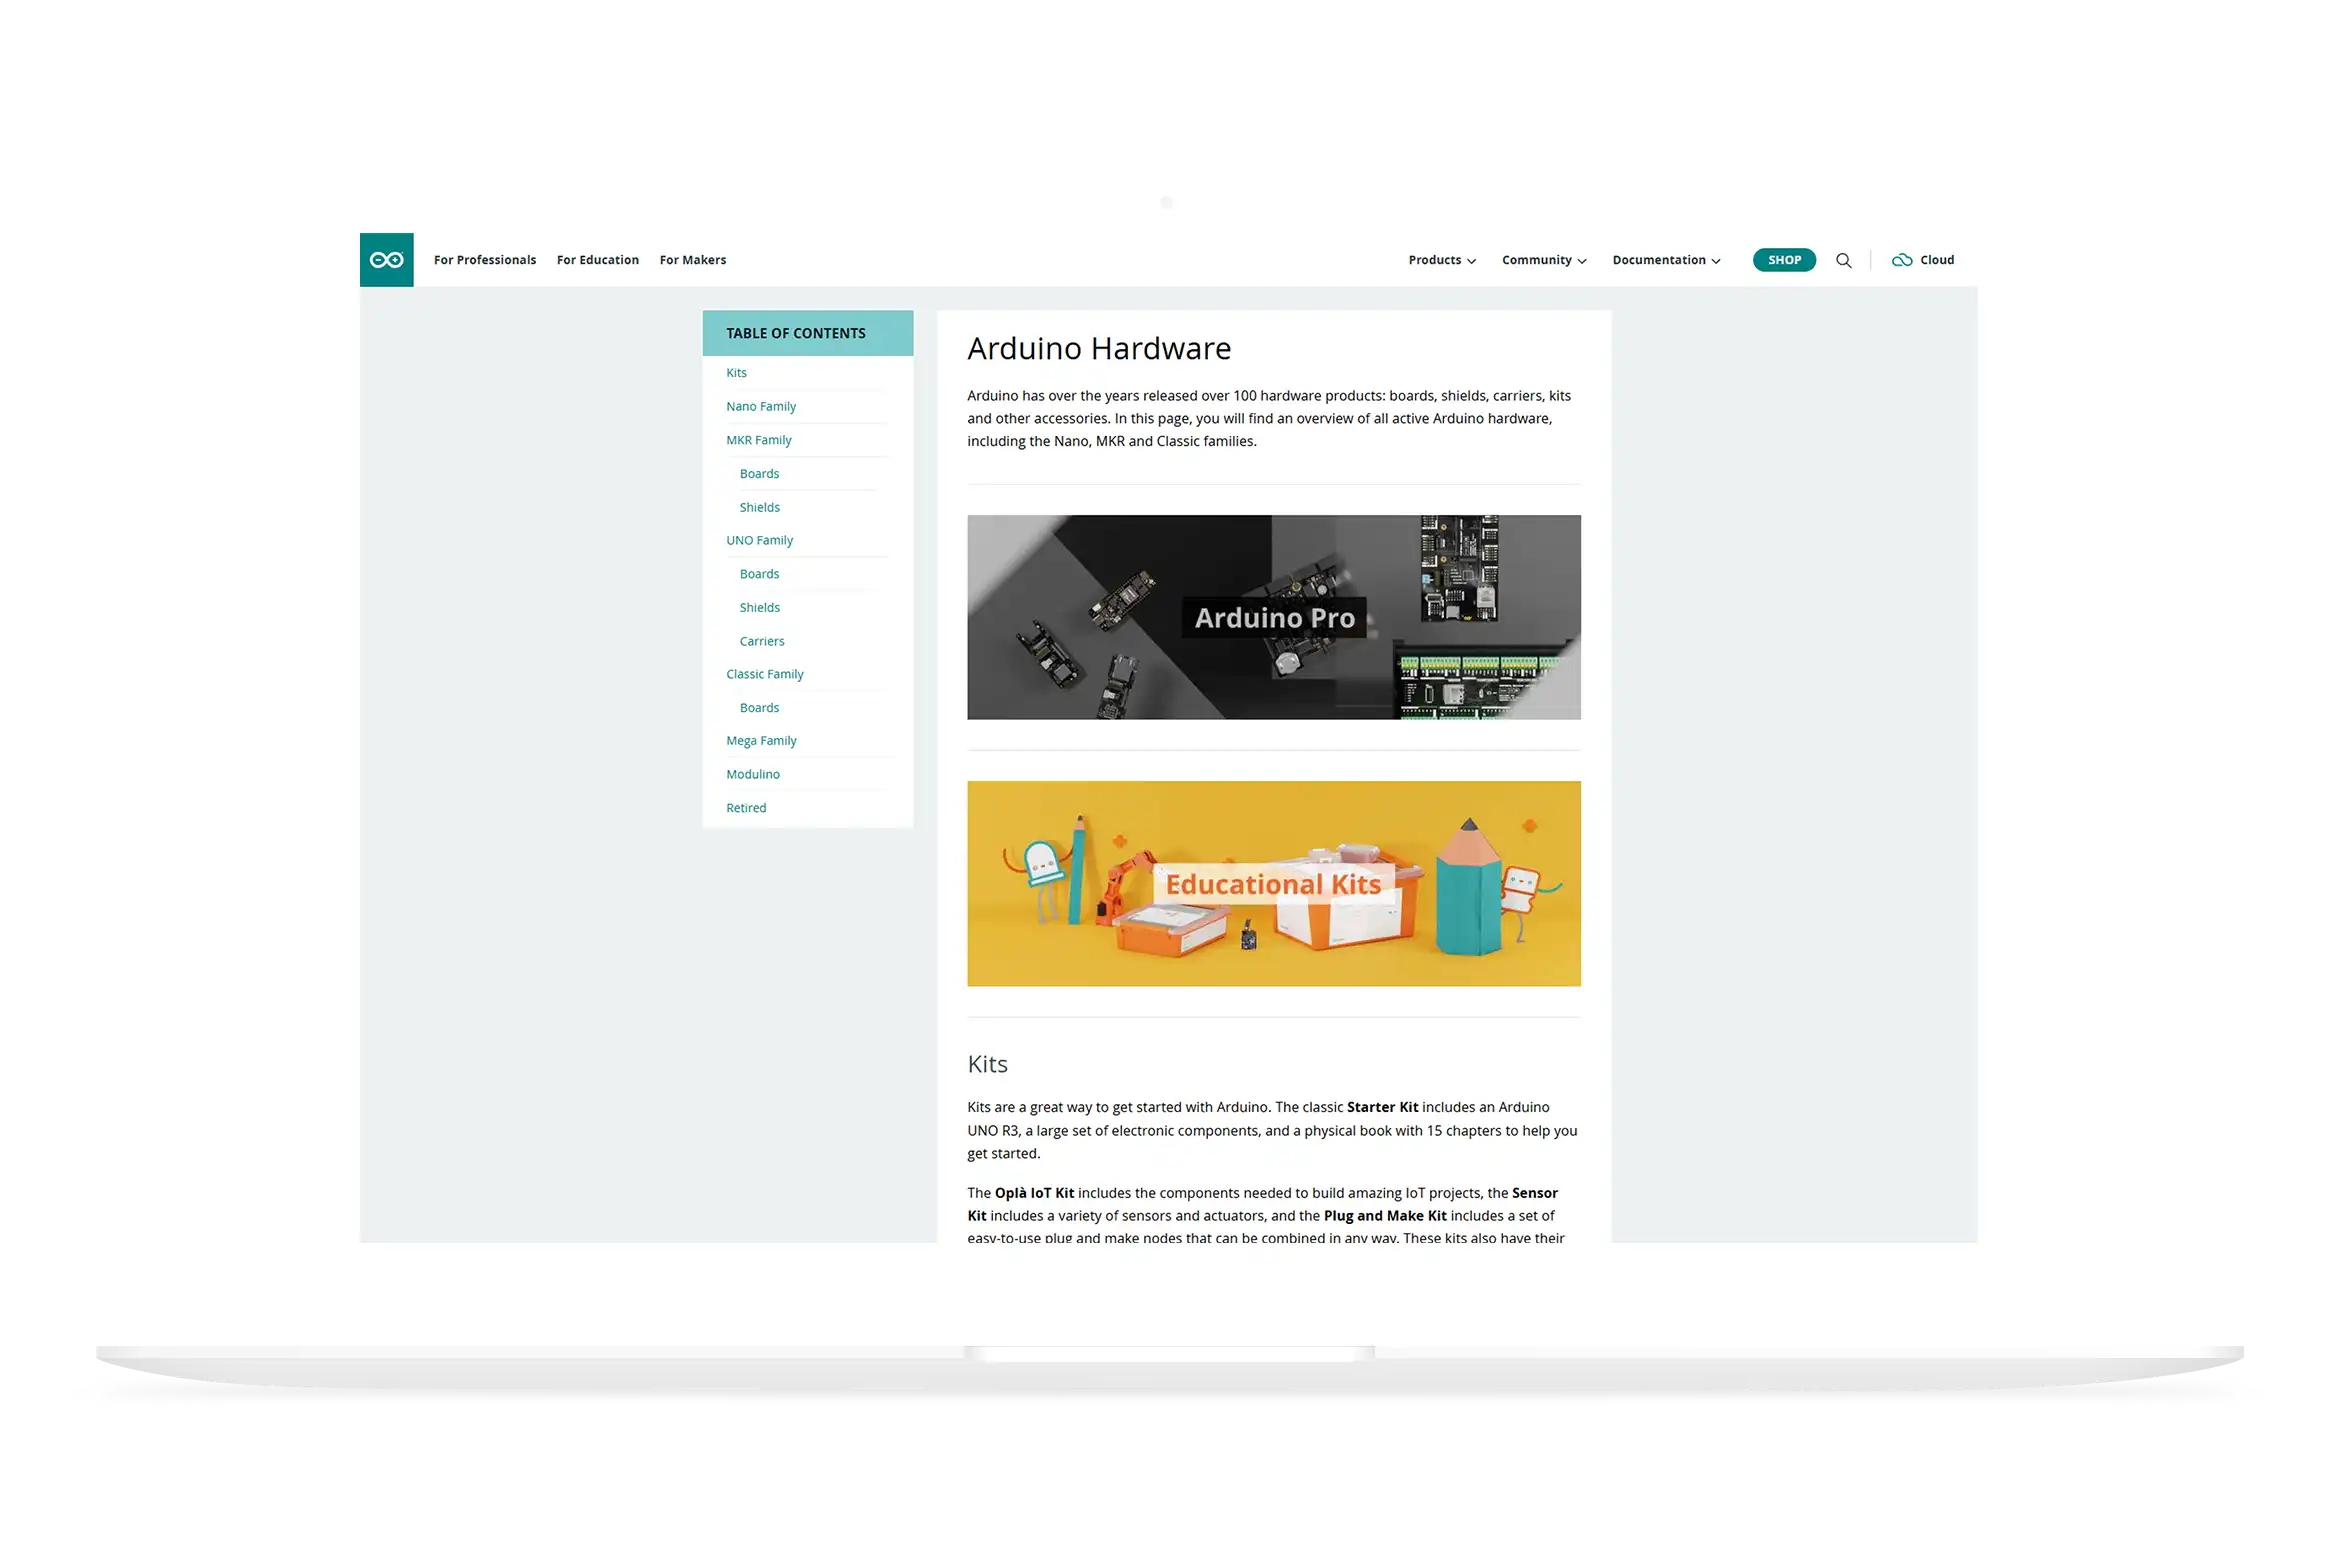
Task: Open the search magnifier icon
Action: point(1843,260)
